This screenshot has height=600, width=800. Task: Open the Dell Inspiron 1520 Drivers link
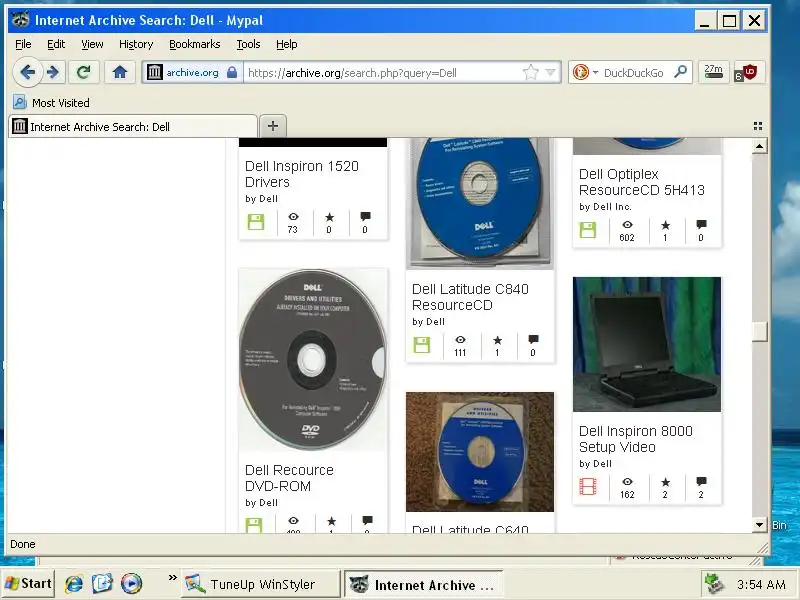[302, 174]
